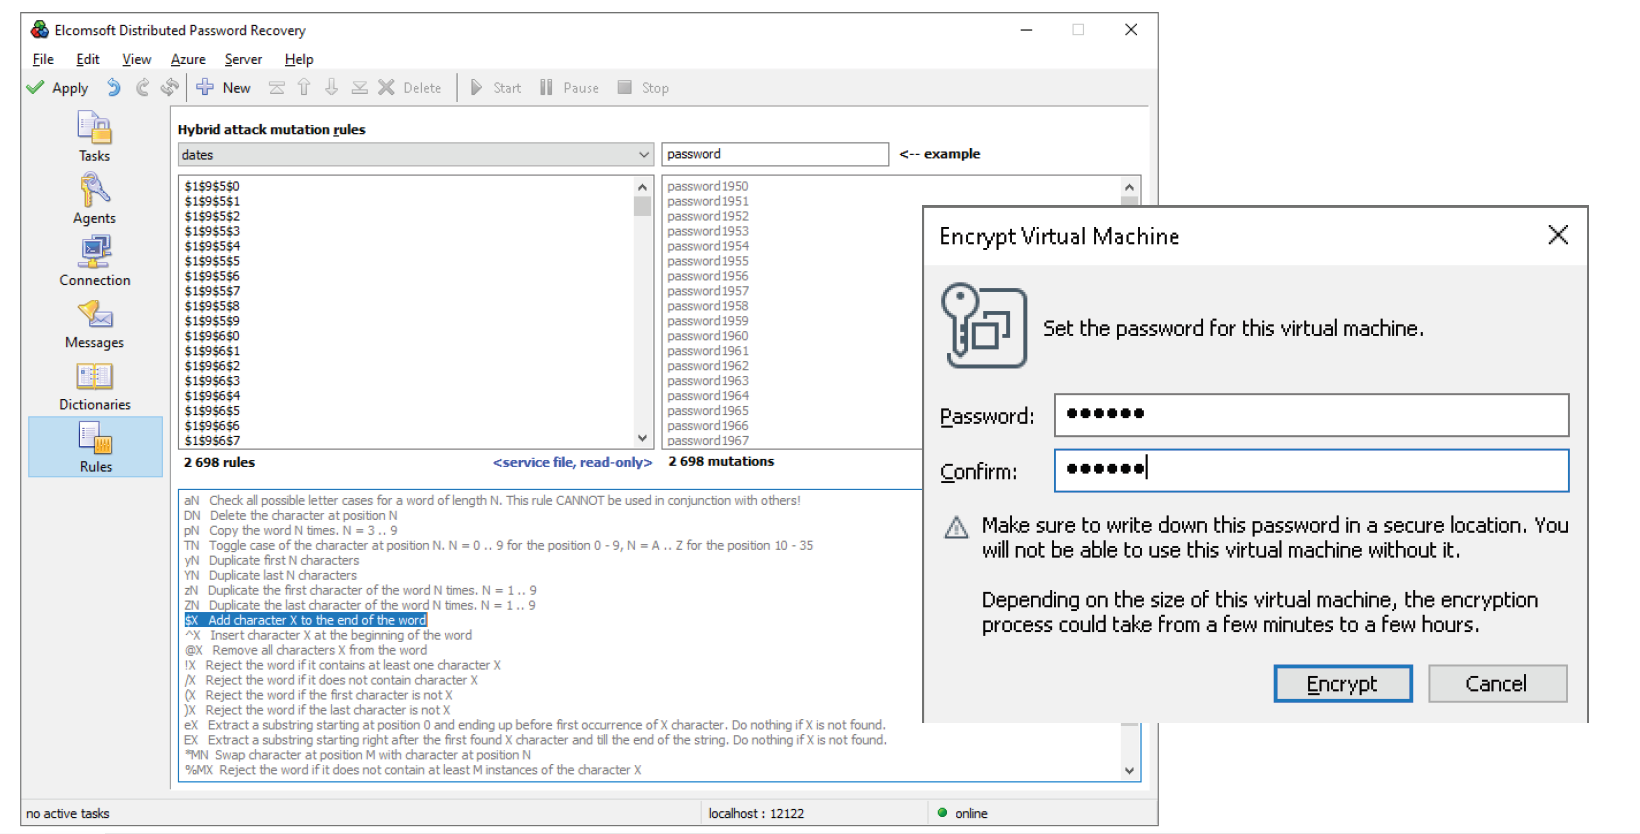Click the Apply checkmark in toolbar
The image size is (1640, 834).
click(x=36, y=88)
